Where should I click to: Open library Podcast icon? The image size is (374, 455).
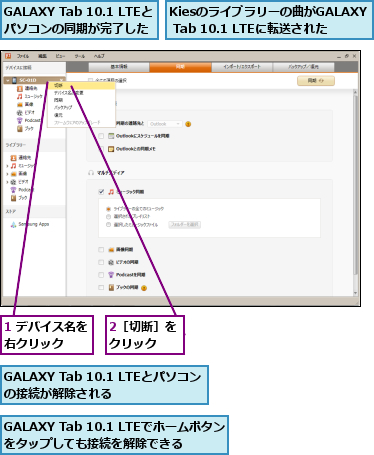tap(13, 190)
